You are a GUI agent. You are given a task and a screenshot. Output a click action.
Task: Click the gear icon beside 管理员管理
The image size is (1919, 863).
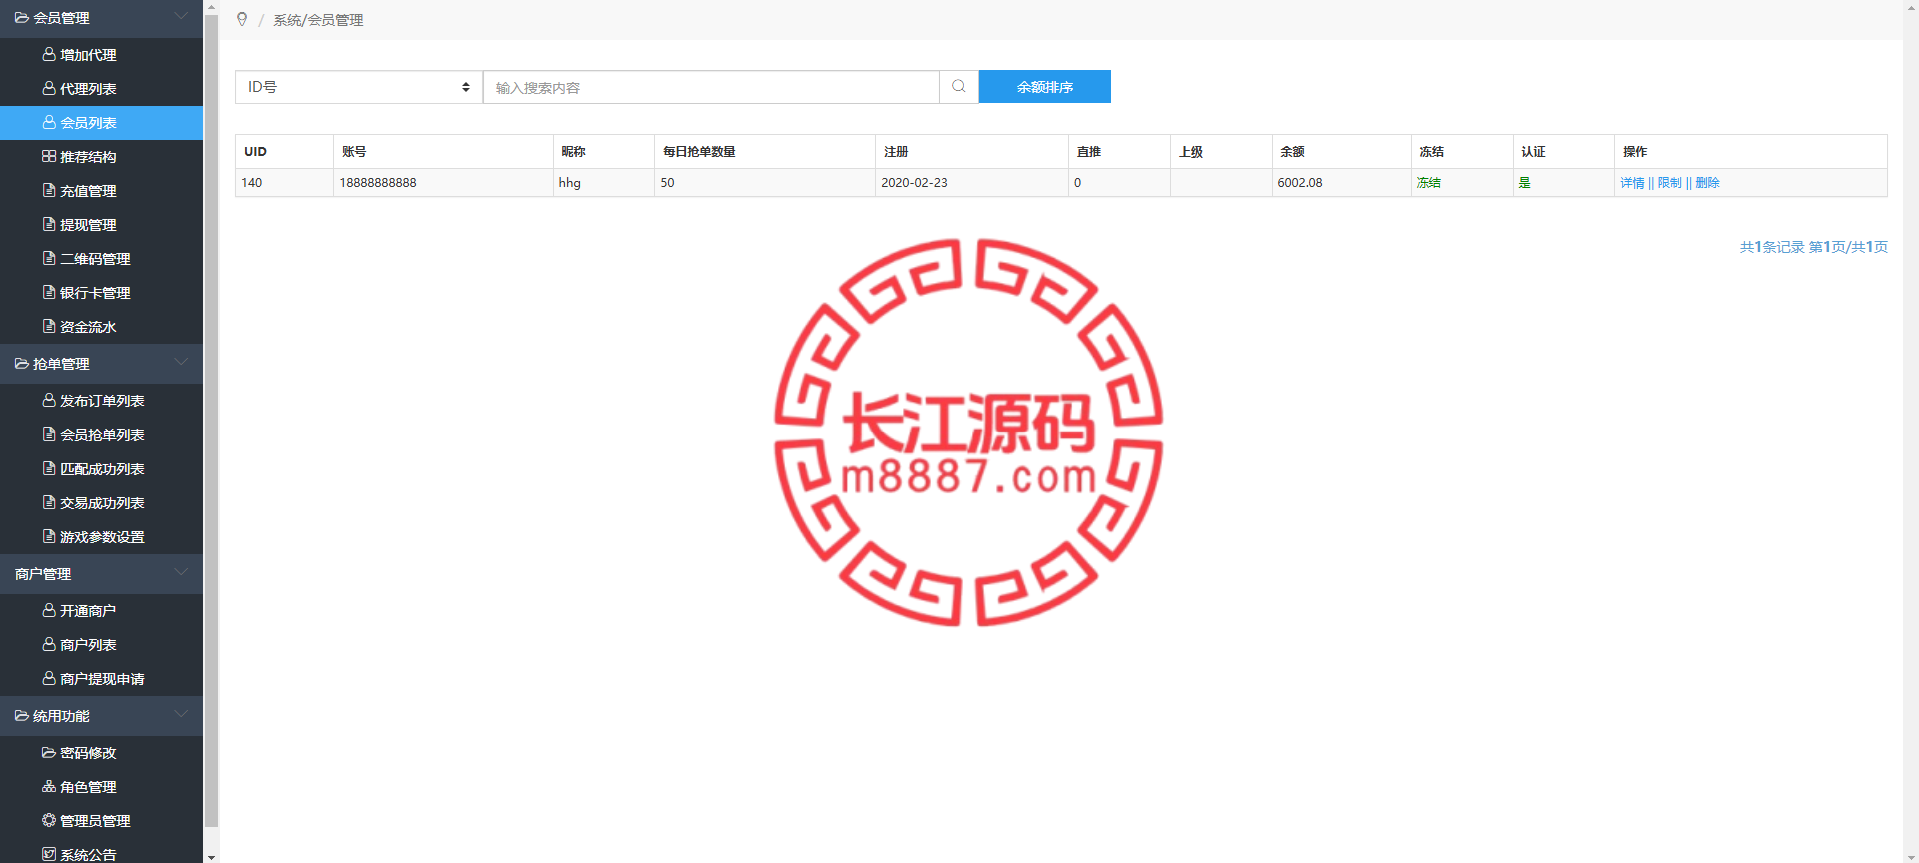click(x=48, y=820)
